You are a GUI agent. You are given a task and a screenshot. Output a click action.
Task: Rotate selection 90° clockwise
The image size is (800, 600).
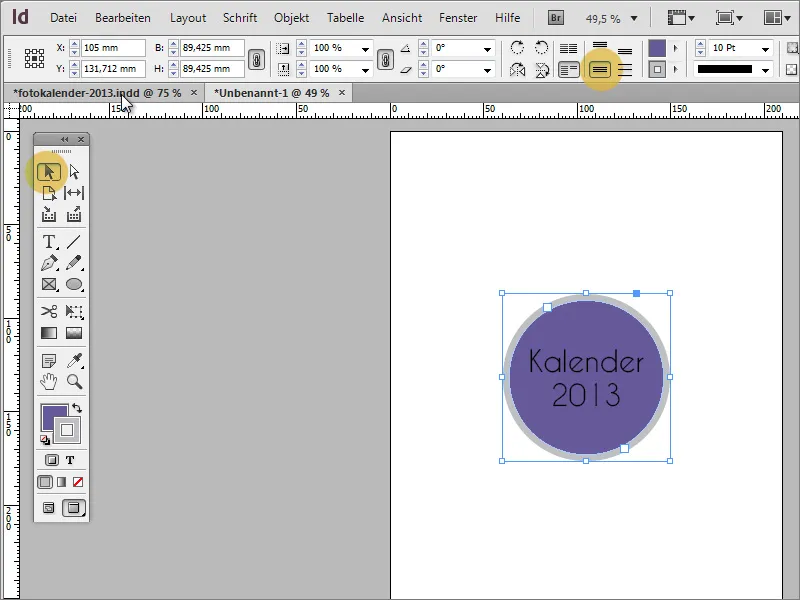517,48
